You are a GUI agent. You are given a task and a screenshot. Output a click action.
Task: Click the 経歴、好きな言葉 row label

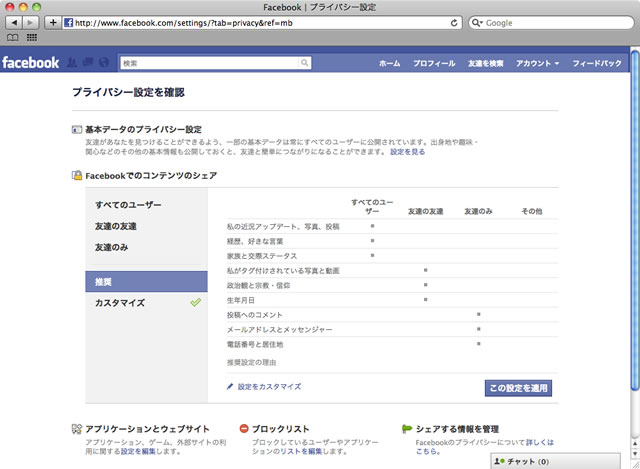(x=255, y=241)
